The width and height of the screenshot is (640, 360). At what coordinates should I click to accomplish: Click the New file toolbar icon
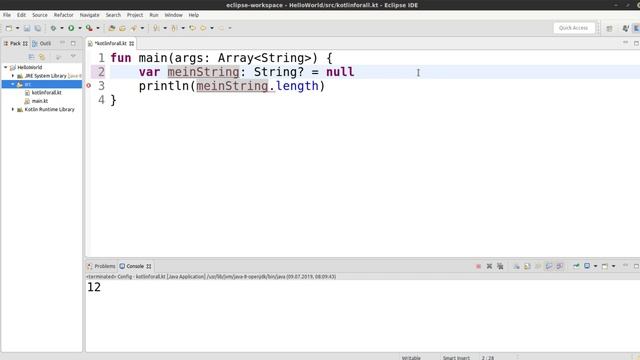[9, 28]
